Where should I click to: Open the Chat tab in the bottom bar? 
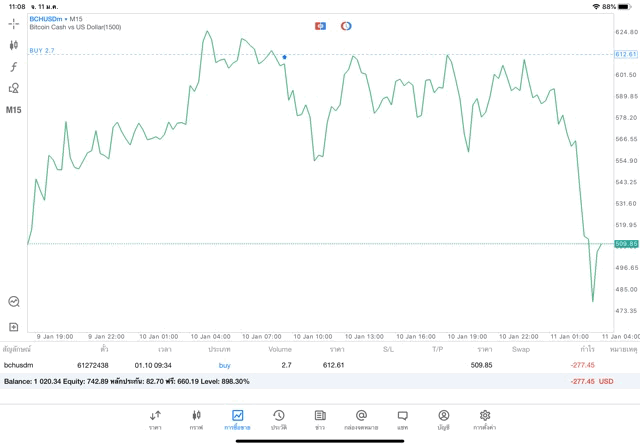[402, 419]
